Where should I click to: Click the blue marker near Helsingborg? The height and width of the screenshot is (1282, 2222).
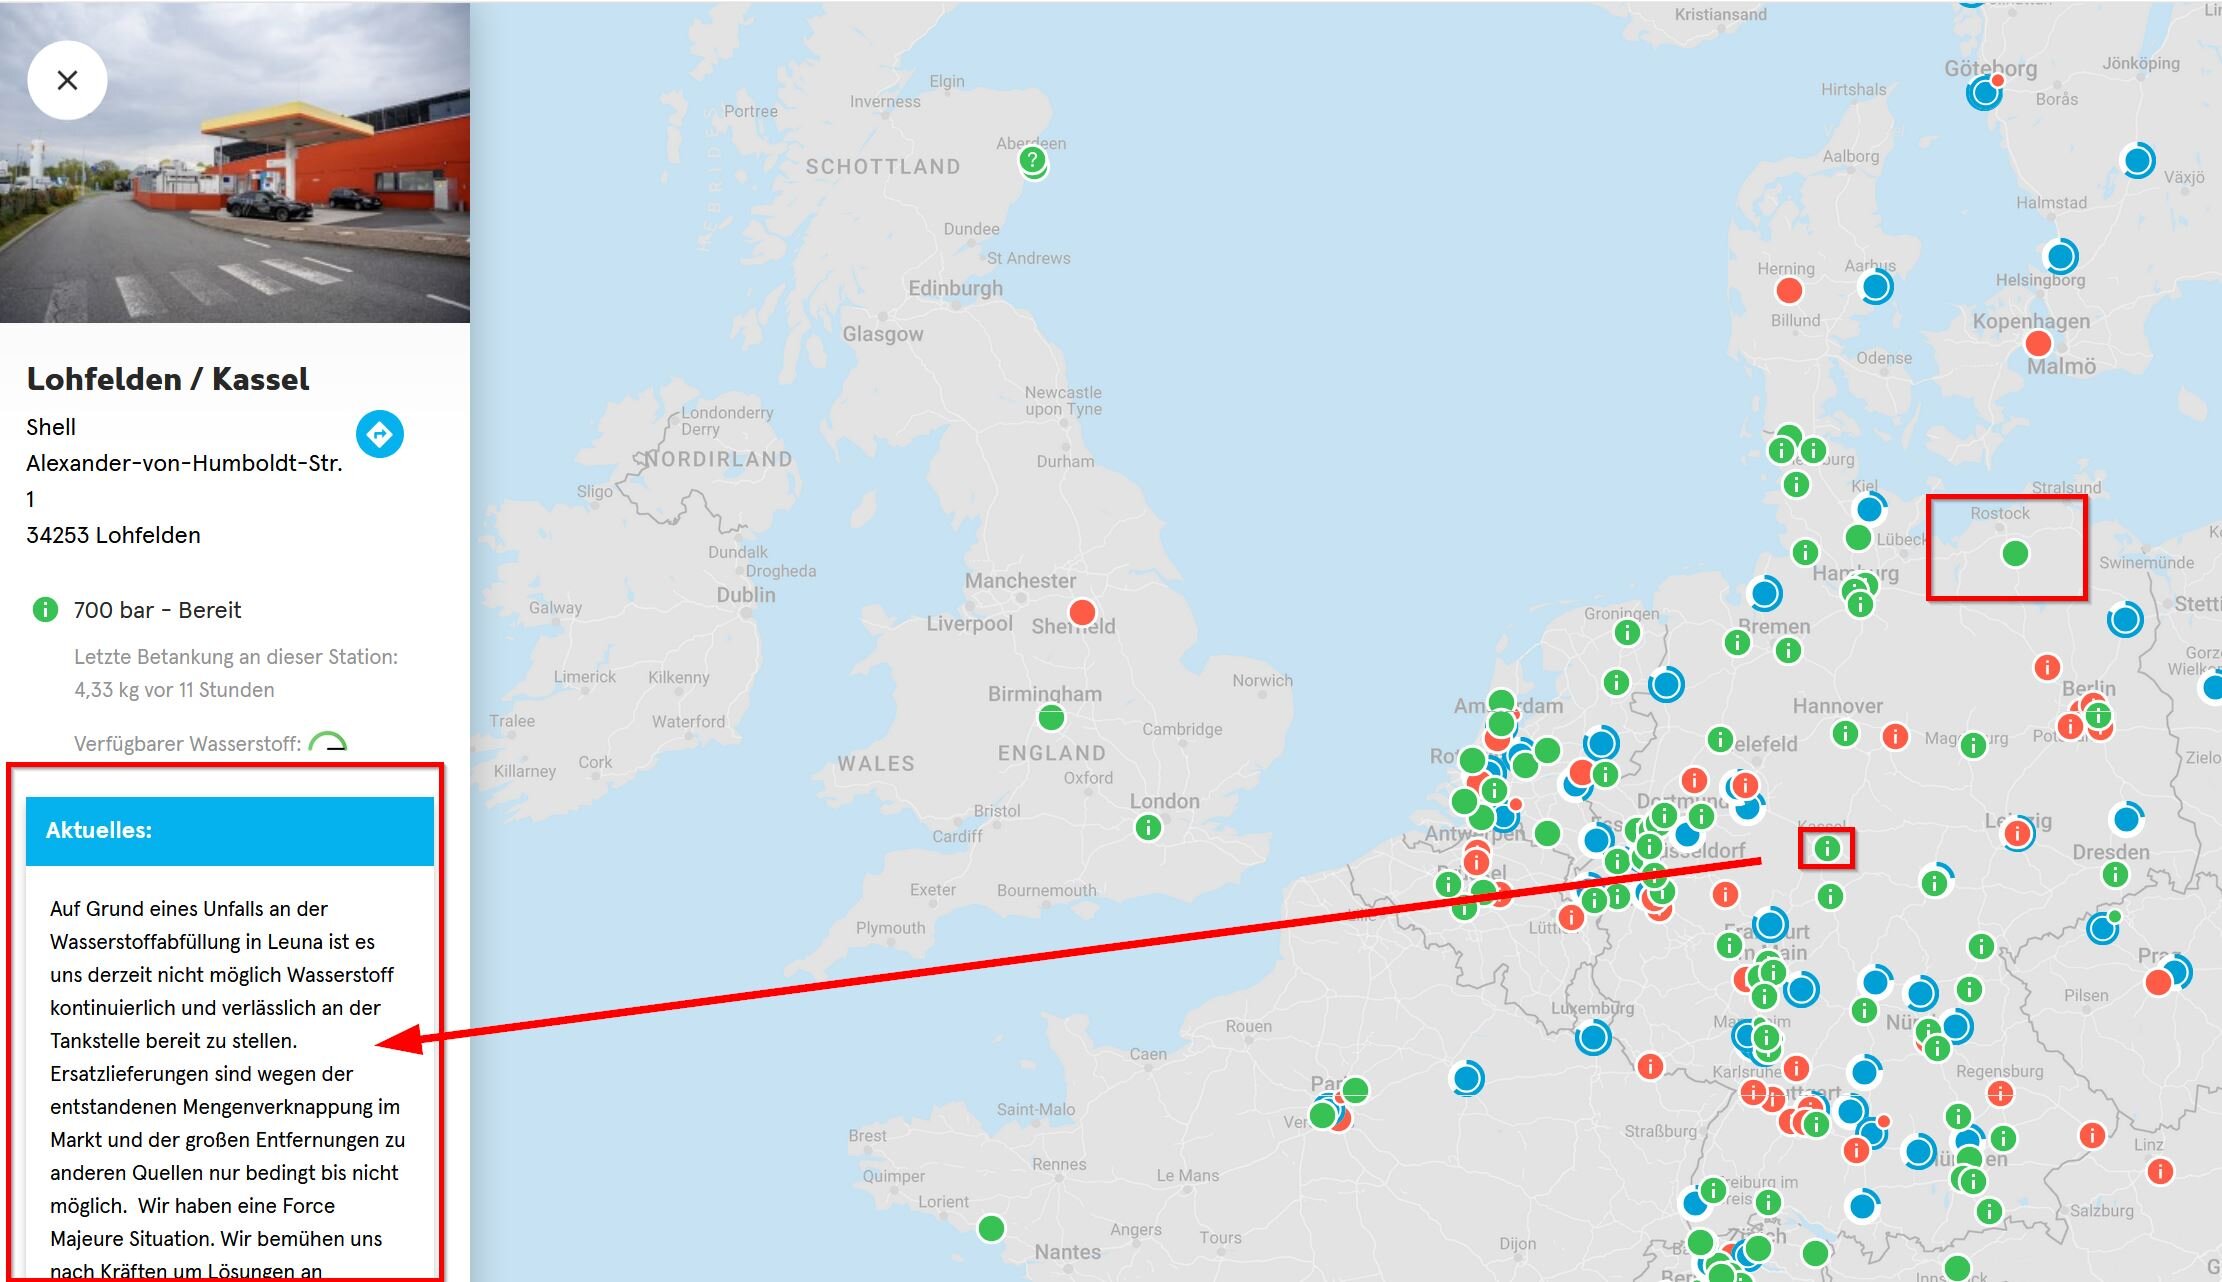pos(2061,257)
